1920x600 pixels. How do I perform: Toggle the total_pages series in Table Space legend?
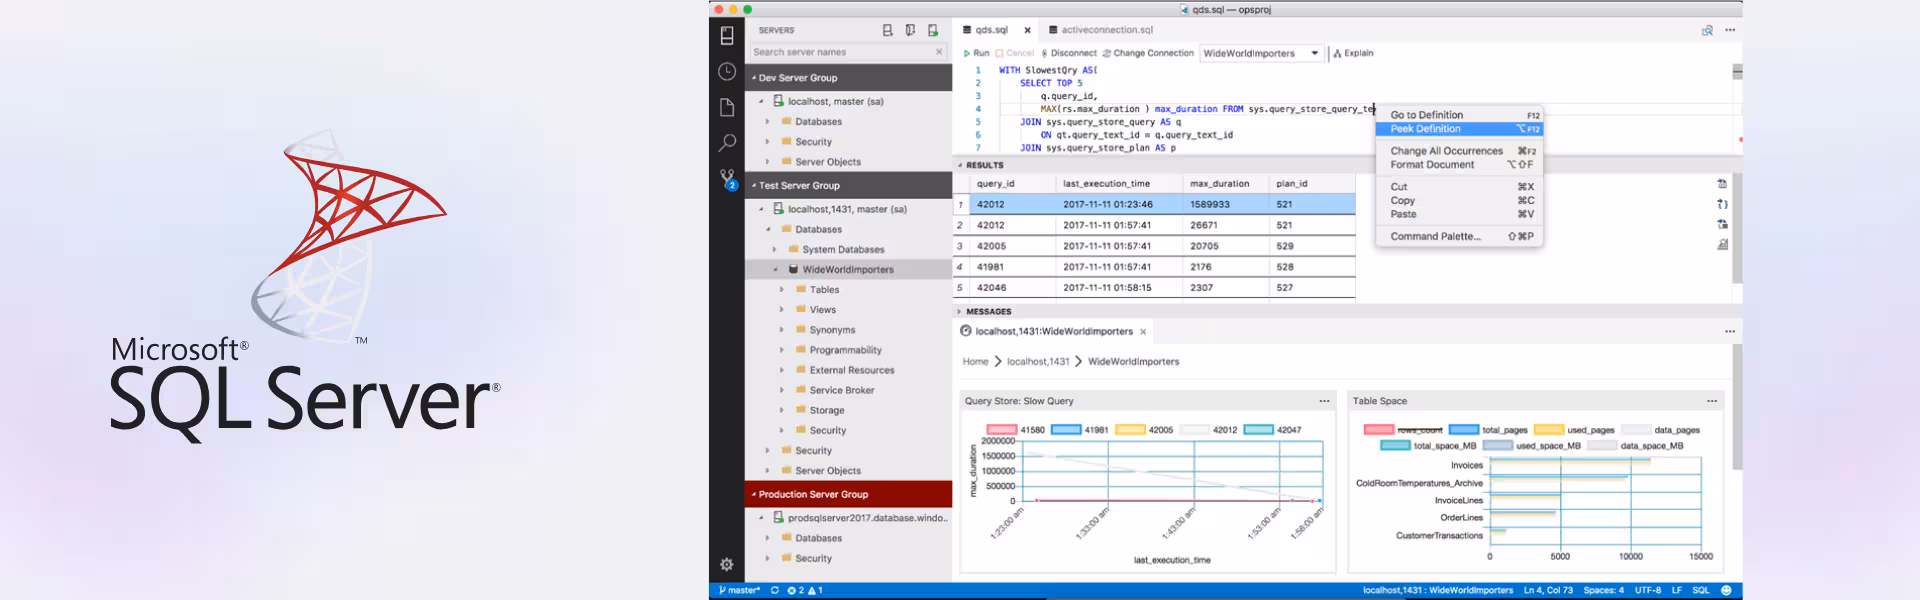(1489, 430)
